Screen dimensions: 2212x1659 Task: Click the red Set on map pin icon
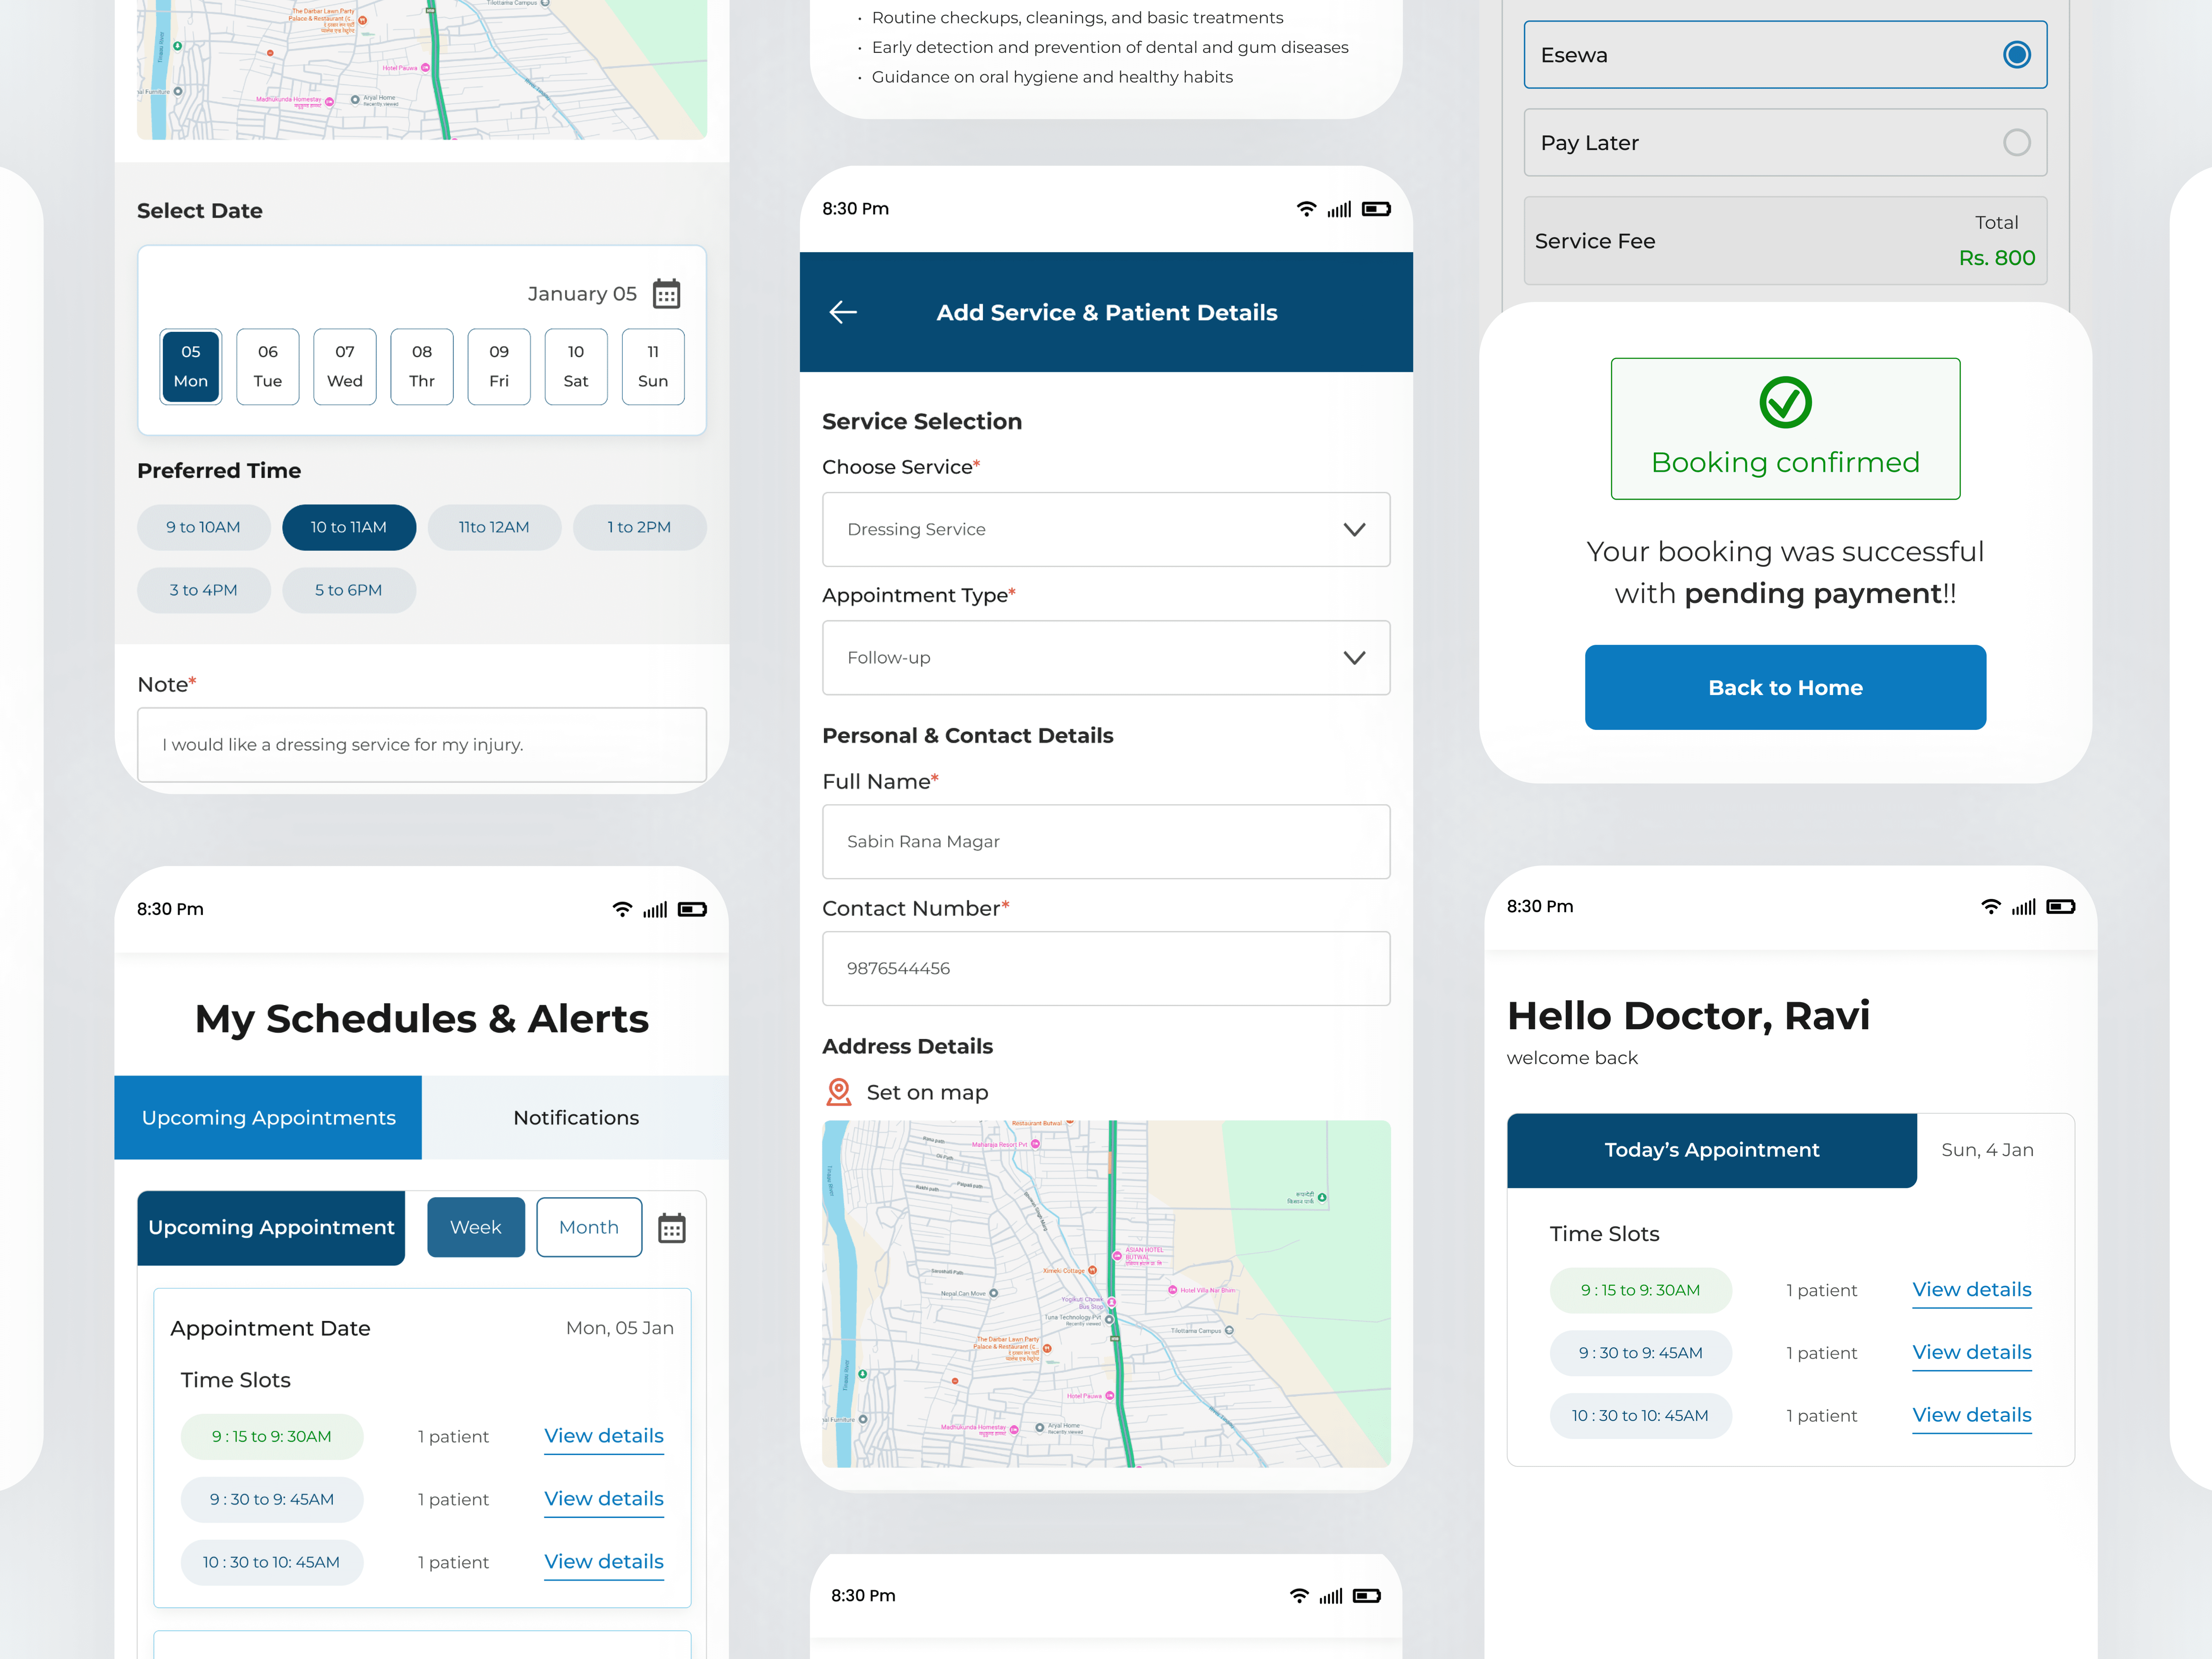pos(838,1092)
